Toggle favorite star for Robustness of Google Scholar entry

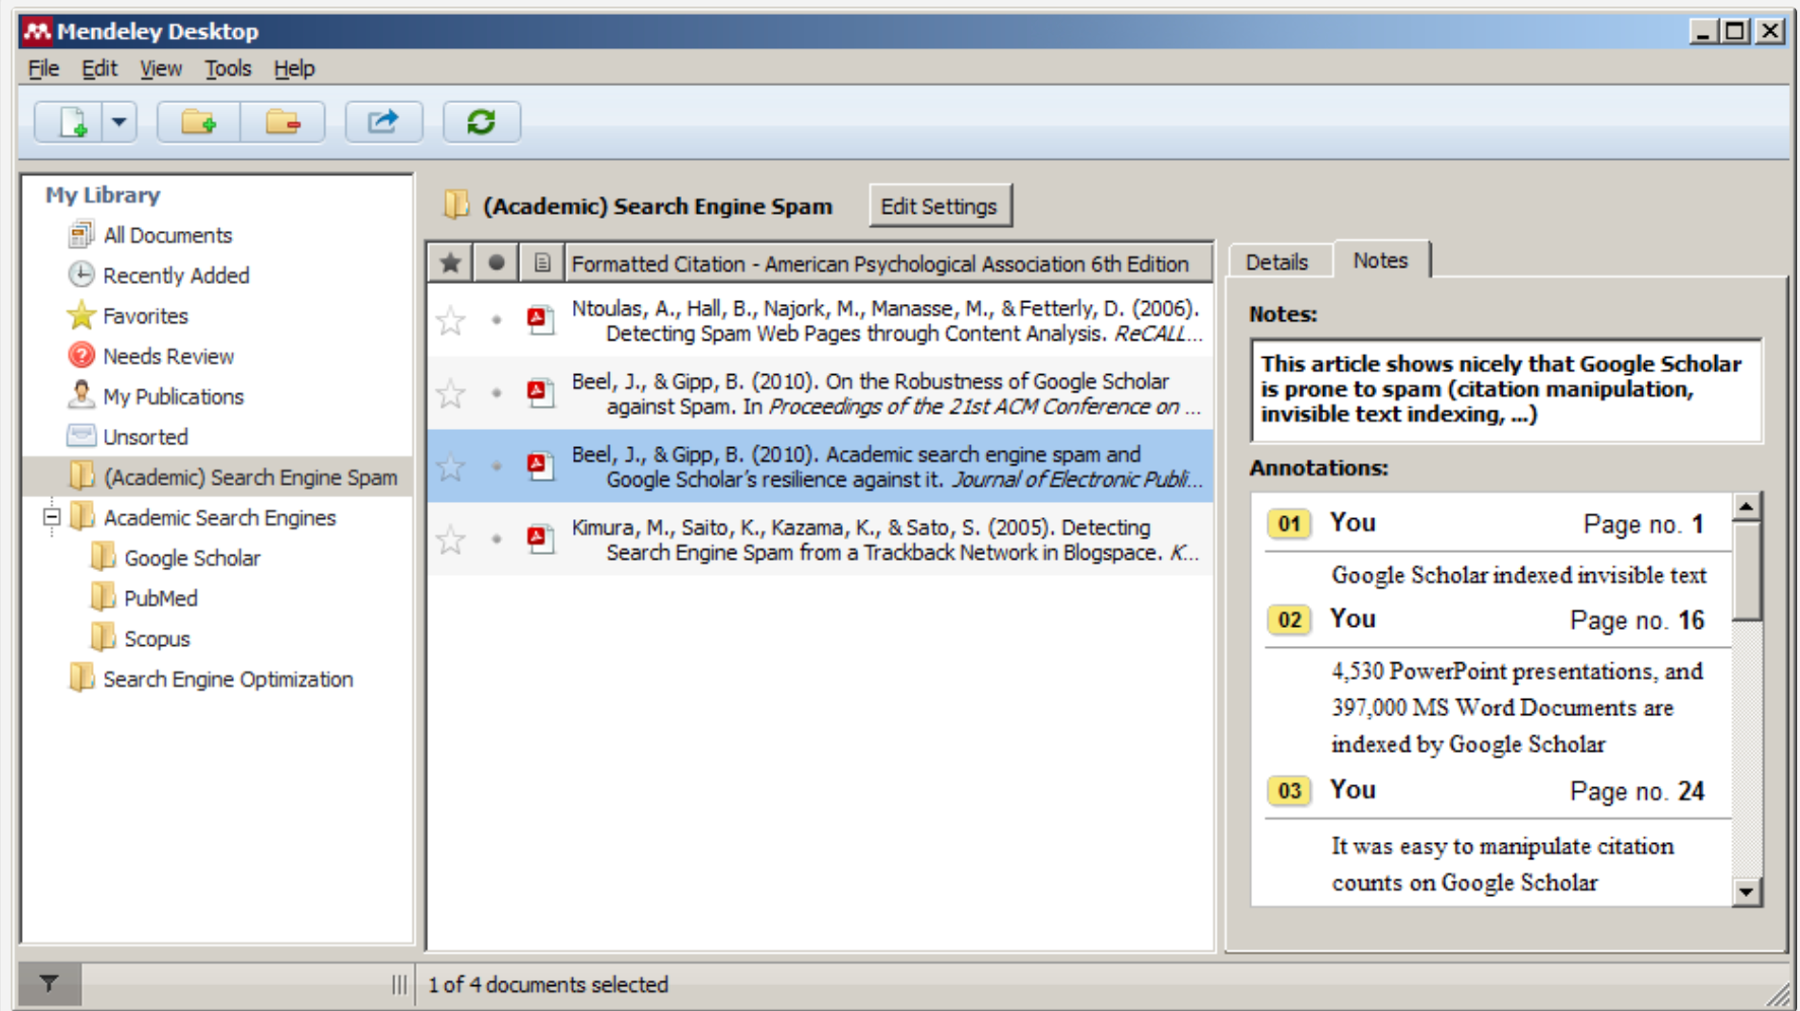451,394
